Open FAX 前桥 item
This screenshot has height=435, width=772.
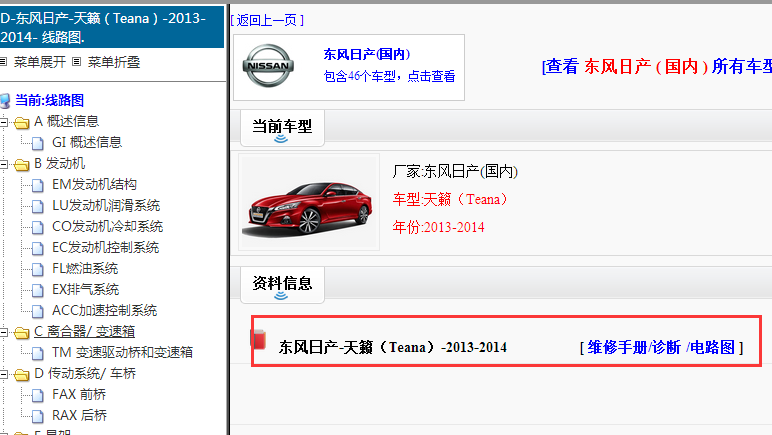click(79, 395)
